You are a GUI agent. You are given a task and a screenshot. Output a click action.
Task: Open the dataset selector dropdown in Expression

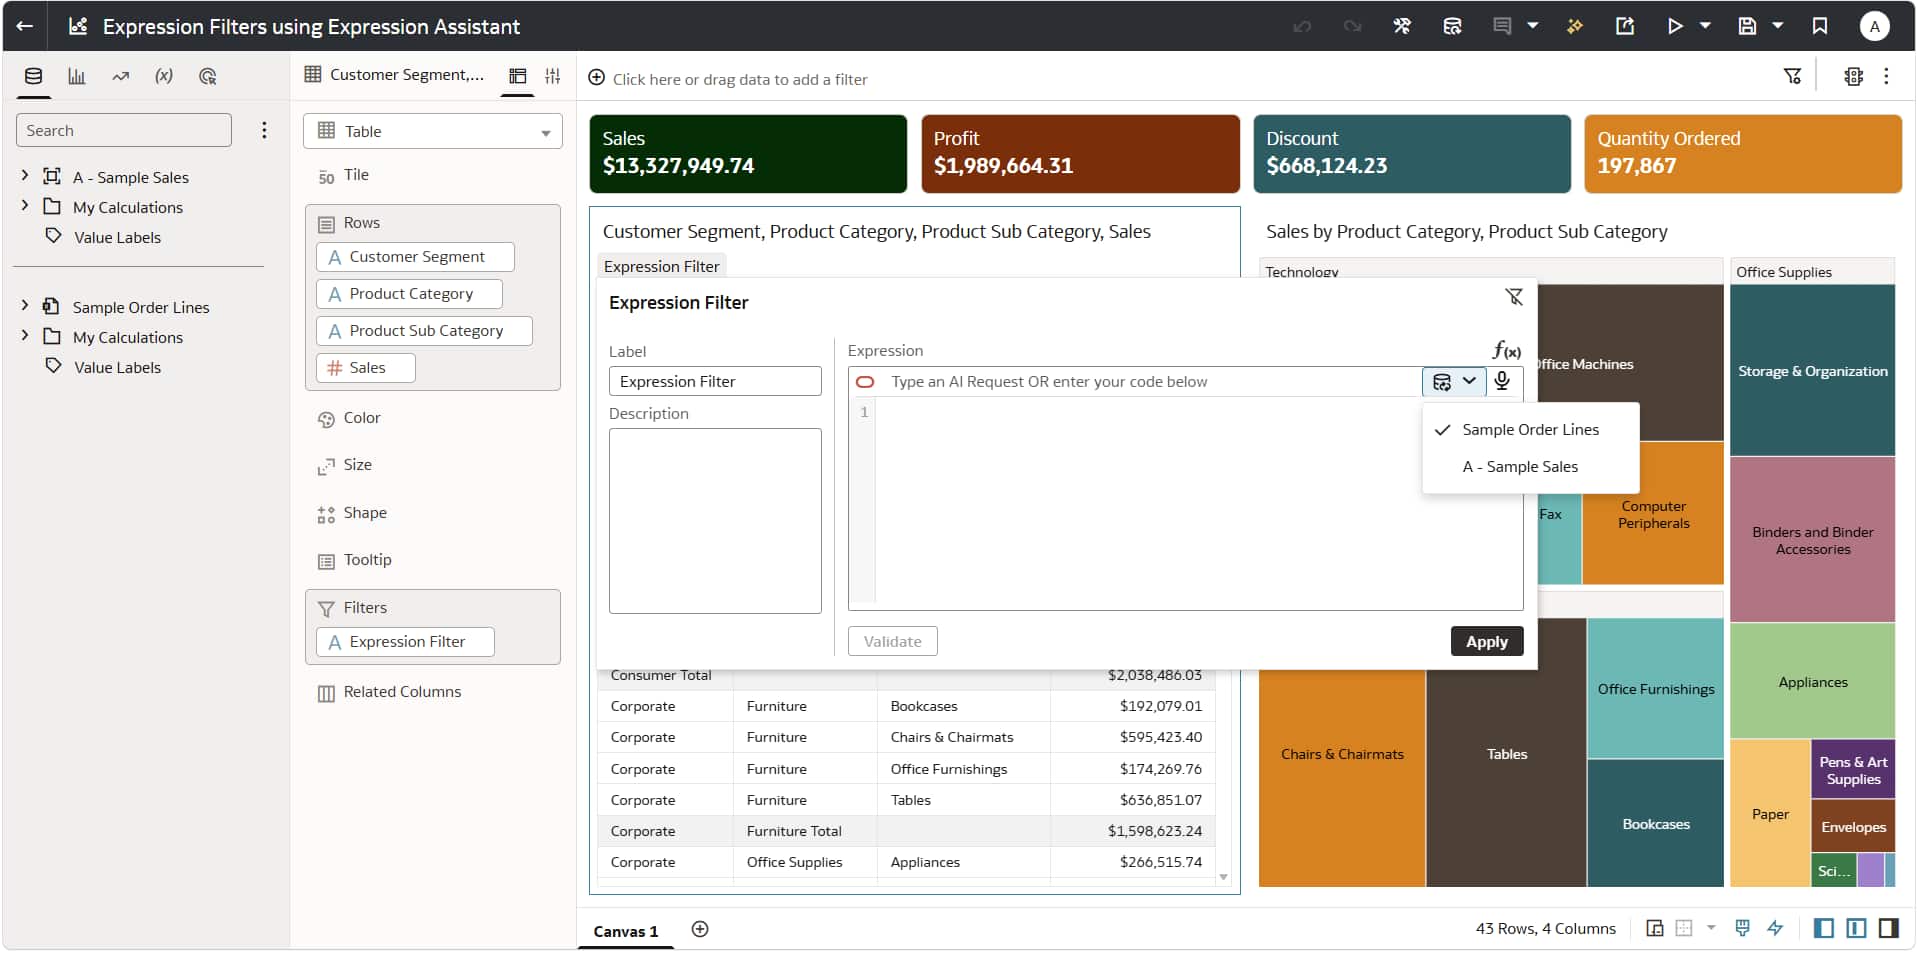(x=1454, y=381)
